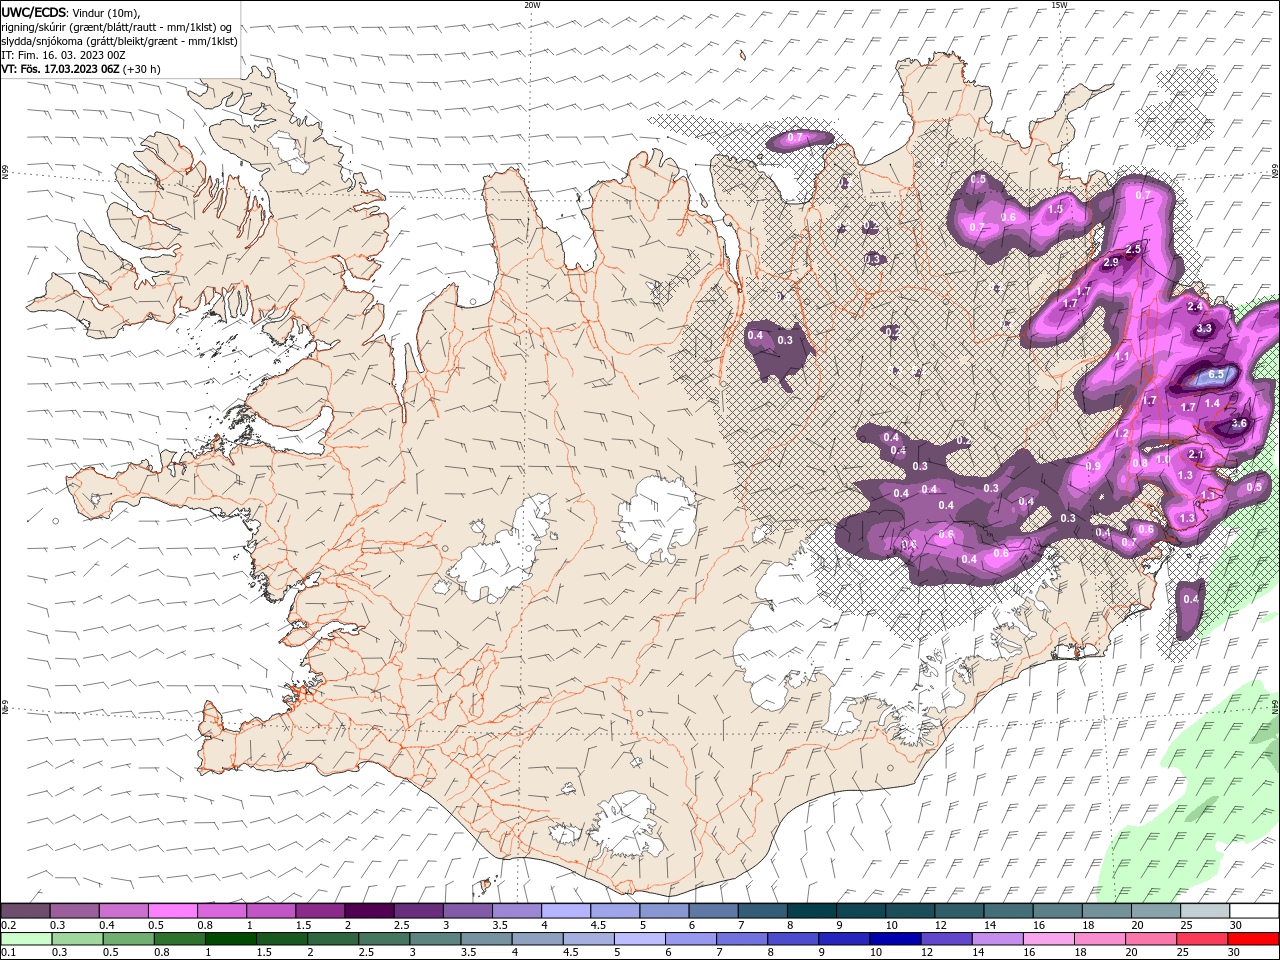The width and height of the screenshot is (1280, 960).
Task: Click the darkest green swatch at 1 in bottom legend
Action: pos(230,939)
